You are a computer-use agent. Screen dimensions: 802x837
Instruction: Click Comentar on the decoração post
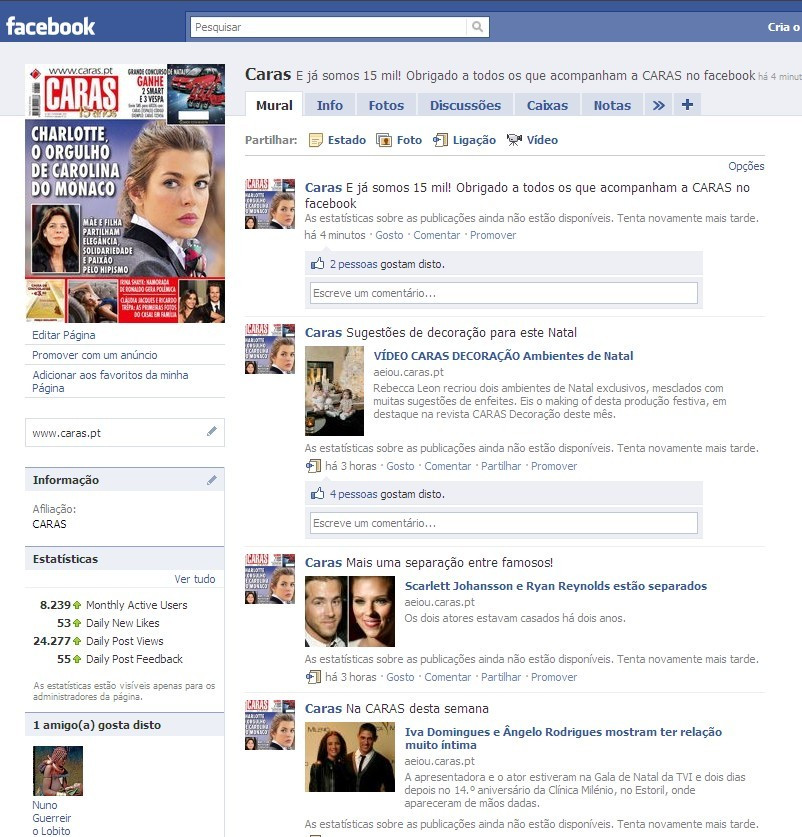pyautogui.click(x=447, y=466)
